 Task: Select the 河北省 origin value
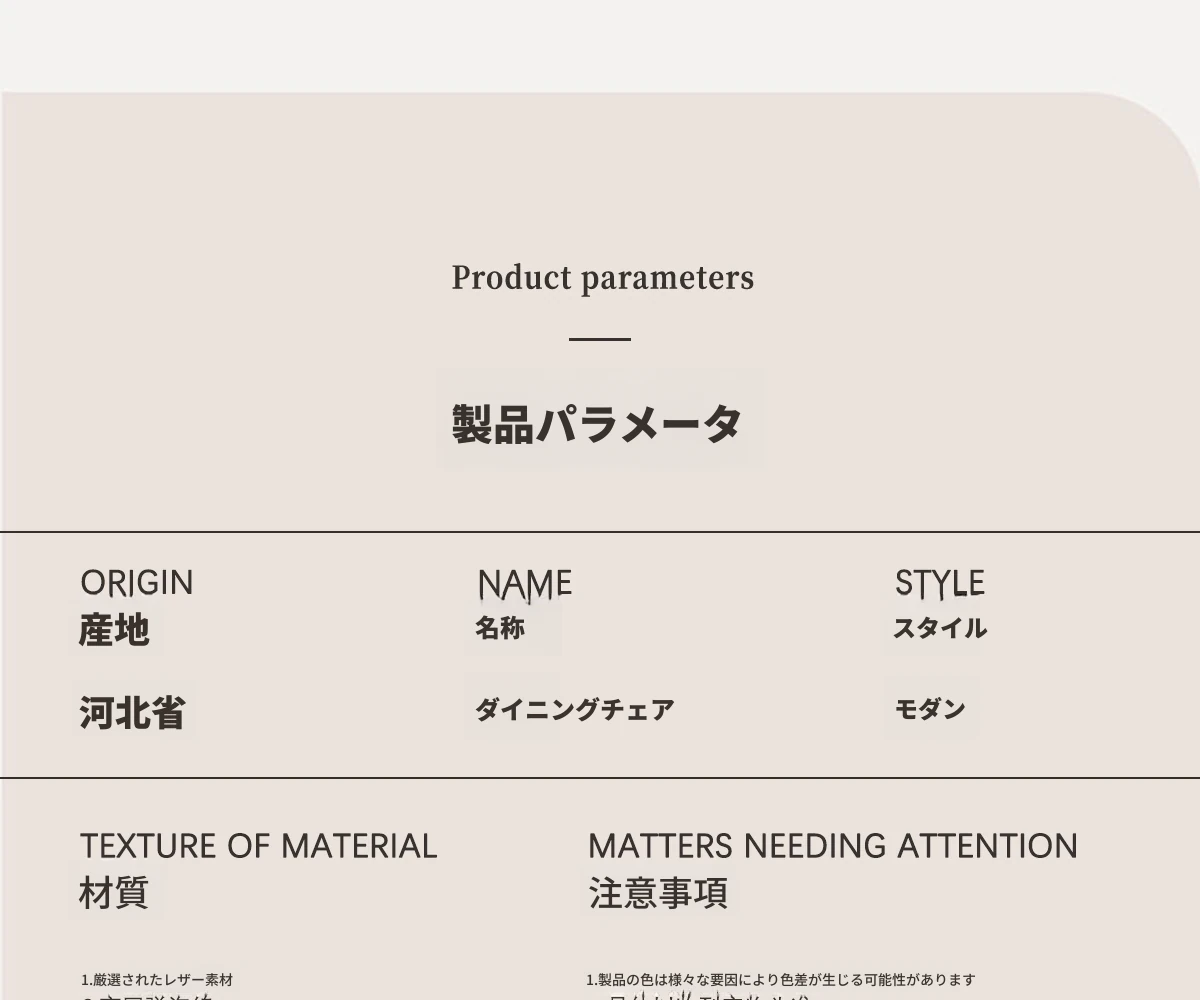[132, 713]
